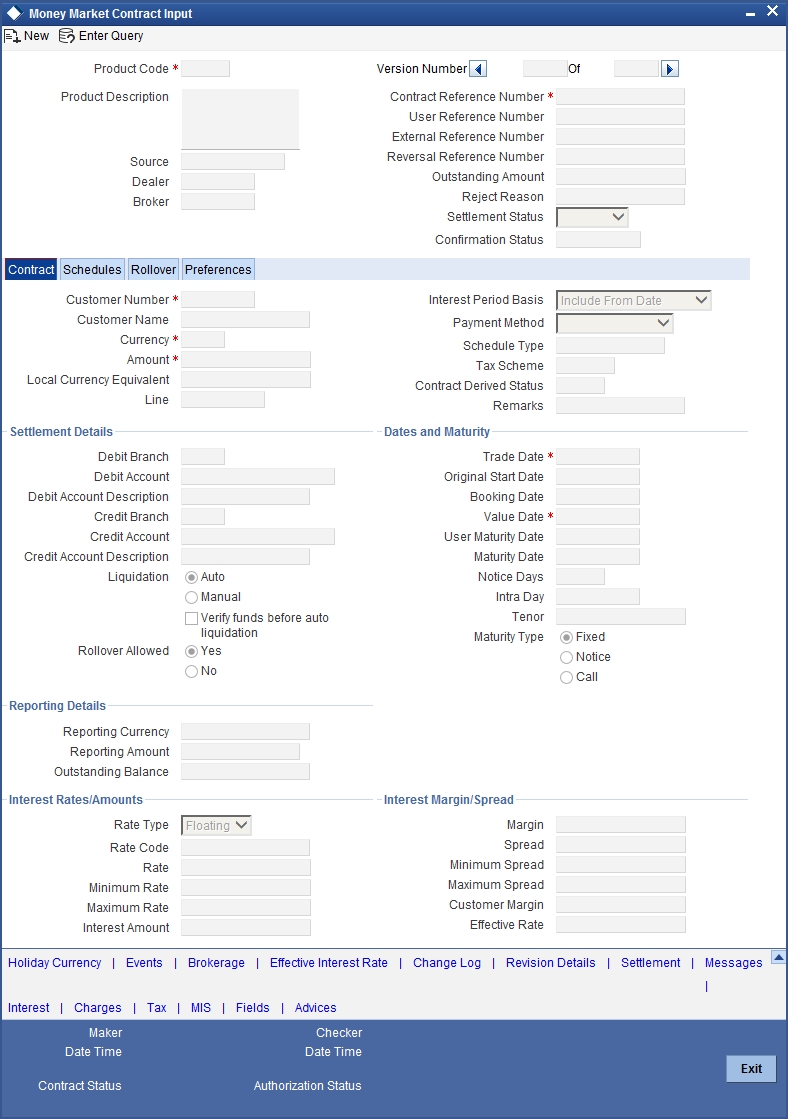The image size is (788, 1119).
Task: Open the Change Log link
Action: click(447, 963)
